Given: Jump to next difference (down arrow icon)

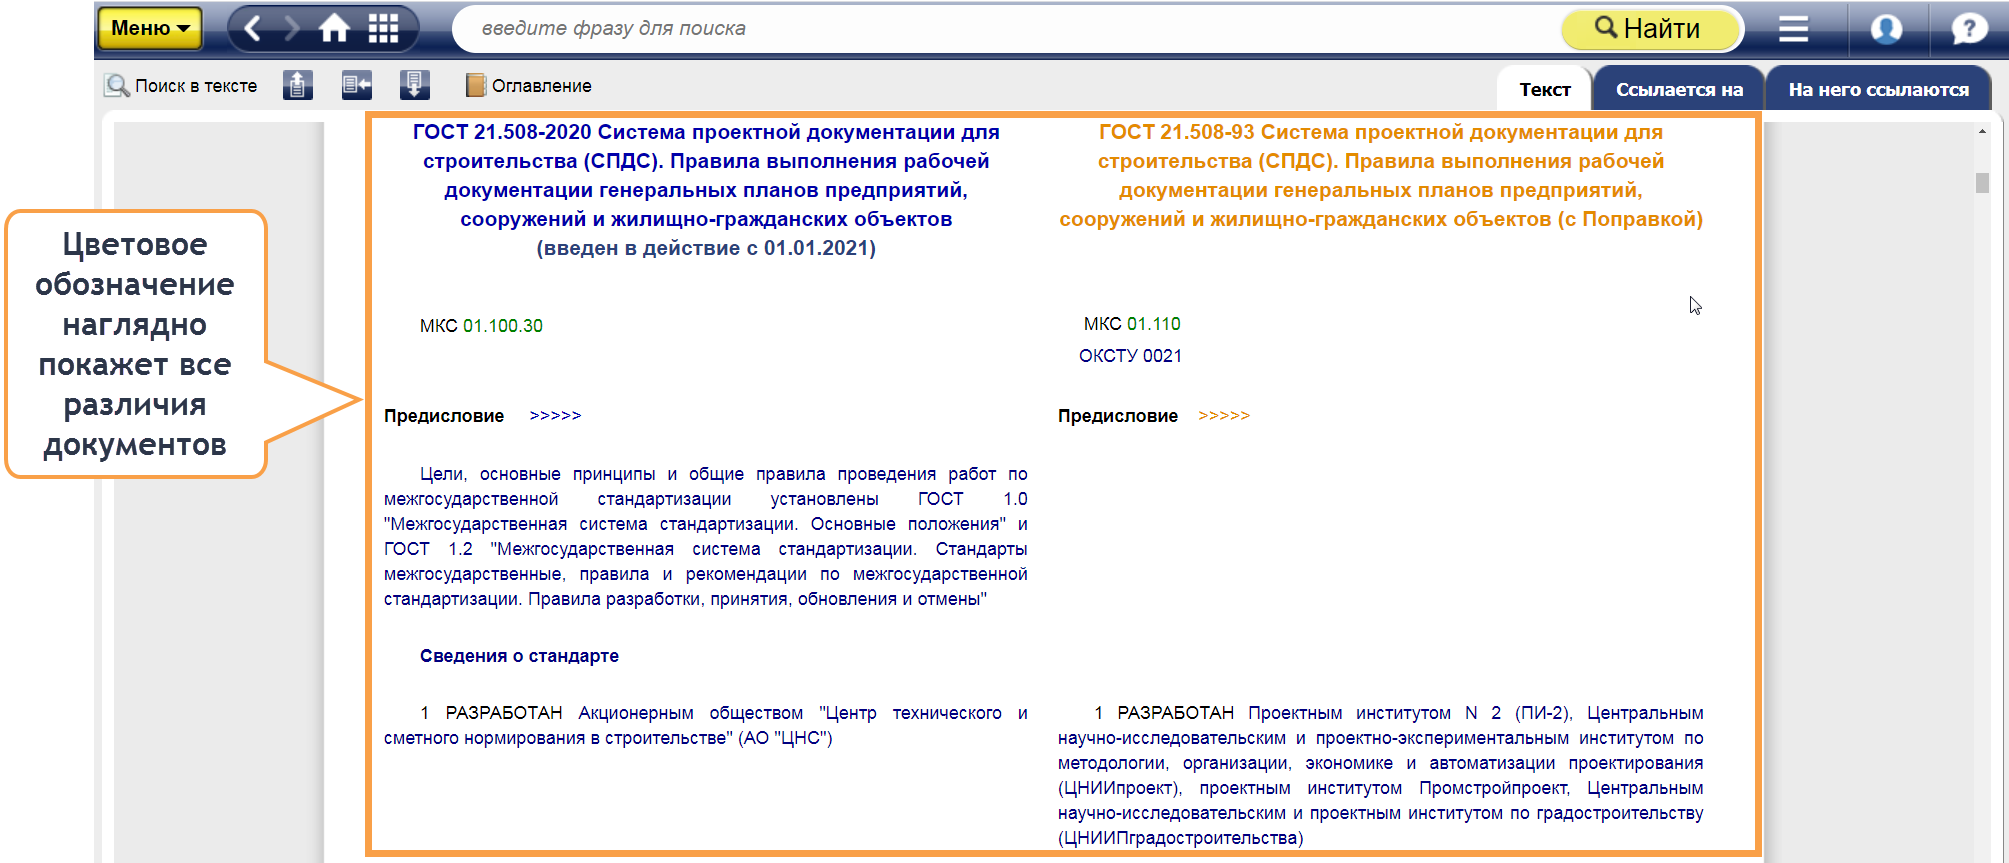Looking at the screenshot, I should (415, 86).
